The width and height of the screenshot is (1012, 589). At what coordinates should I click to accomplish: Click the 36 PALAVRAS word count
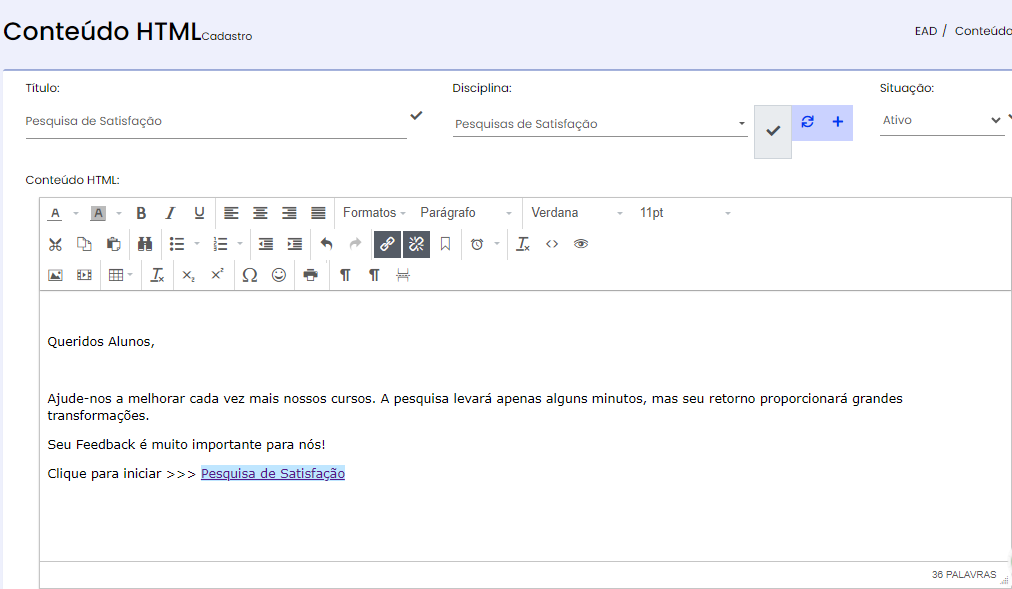tap(964, 574)
